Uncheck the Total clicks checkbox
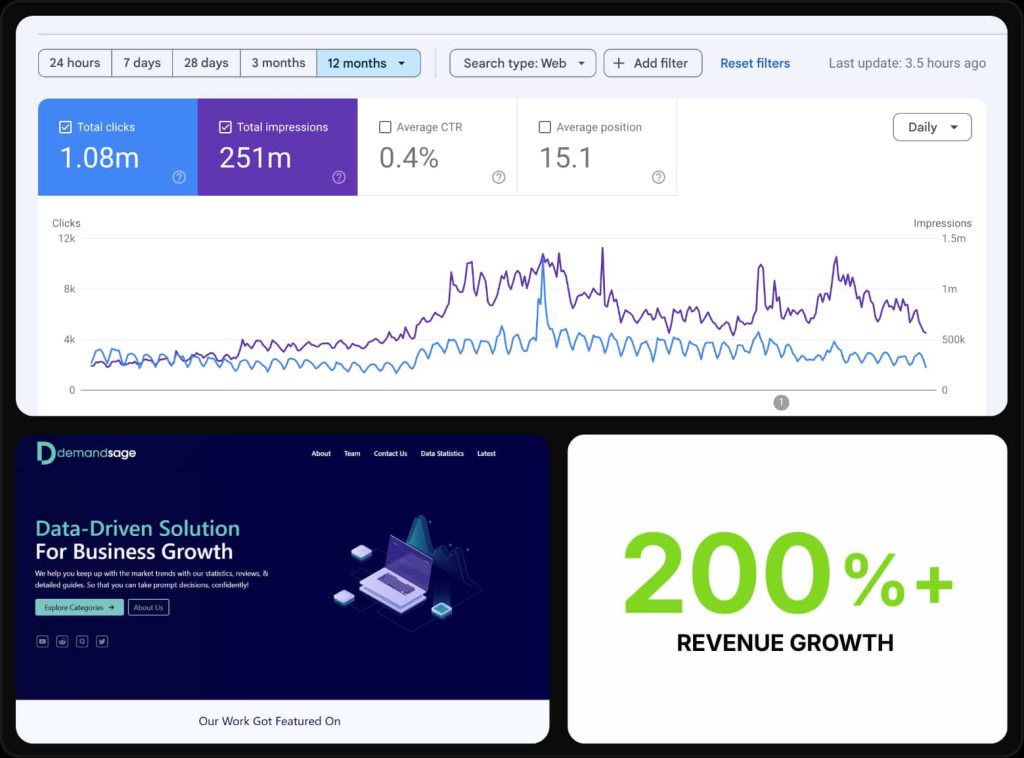1024x758 pixels. tap(67, 126)
